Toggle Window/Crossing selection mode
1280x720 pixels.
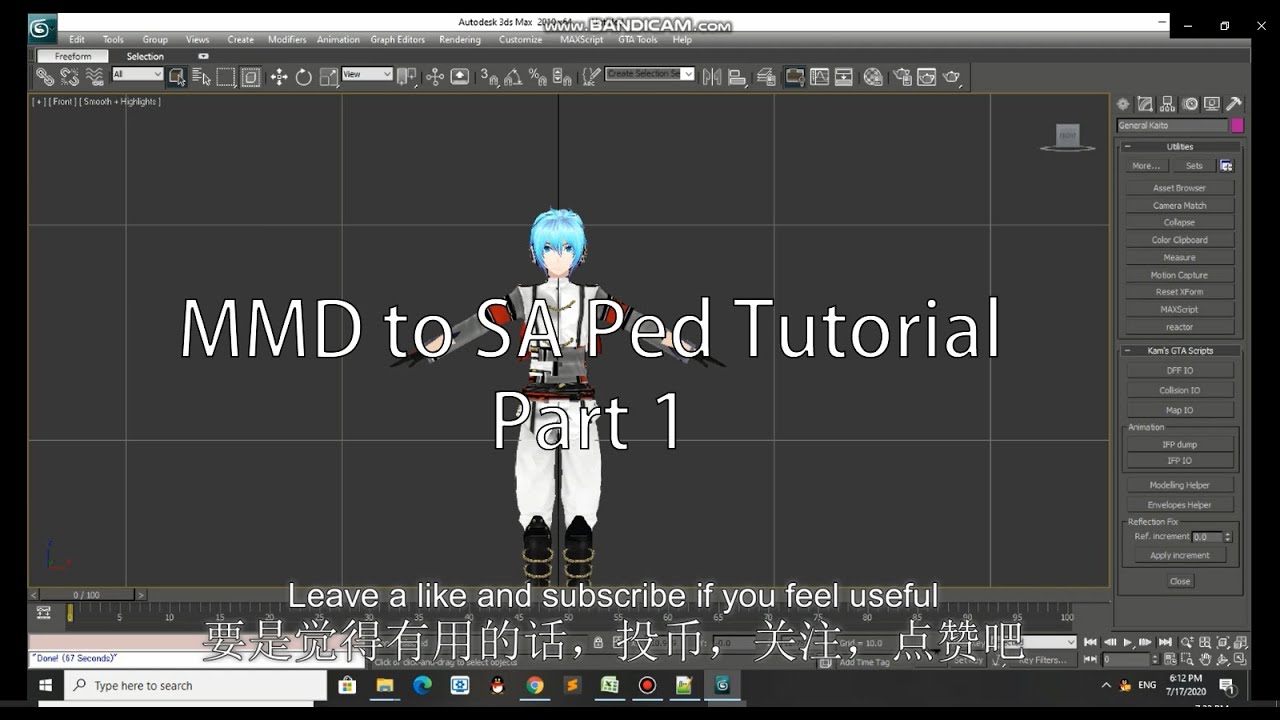pos(251,76)
